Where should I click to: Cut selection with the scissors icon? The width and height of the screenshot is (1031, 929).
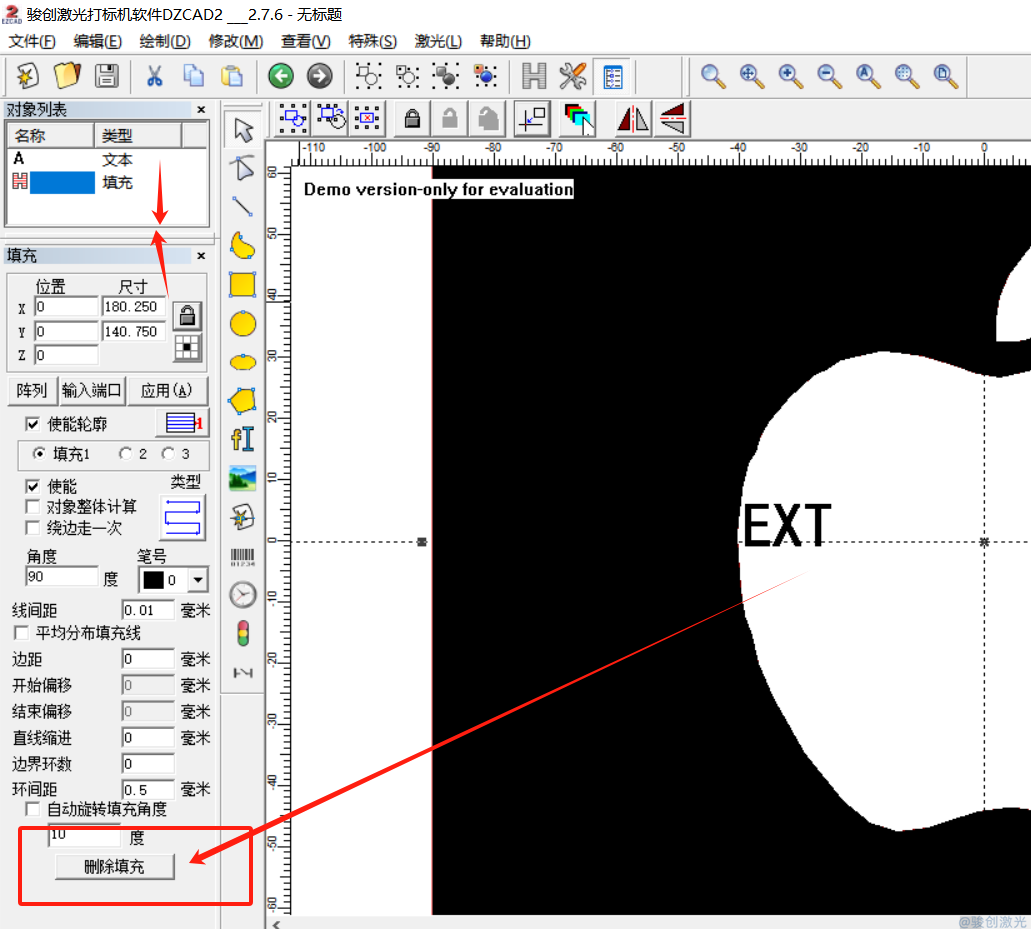154,76
